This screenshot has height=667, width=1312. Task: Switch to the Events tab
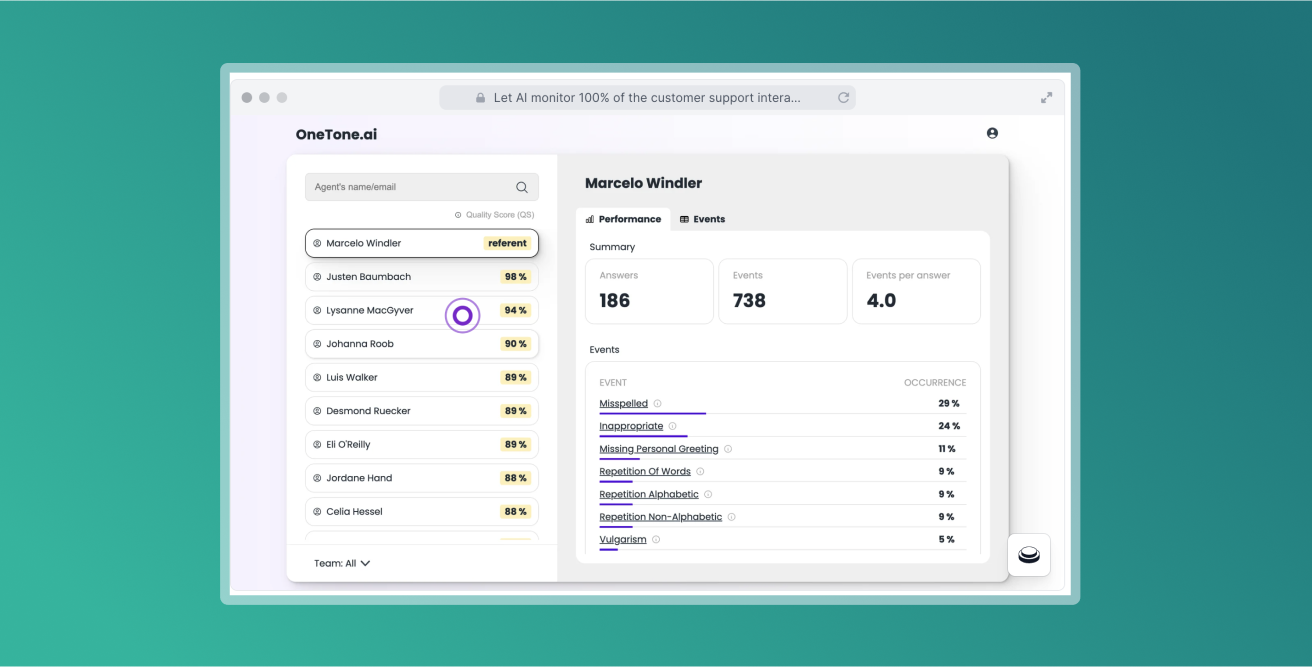point(709,218)
